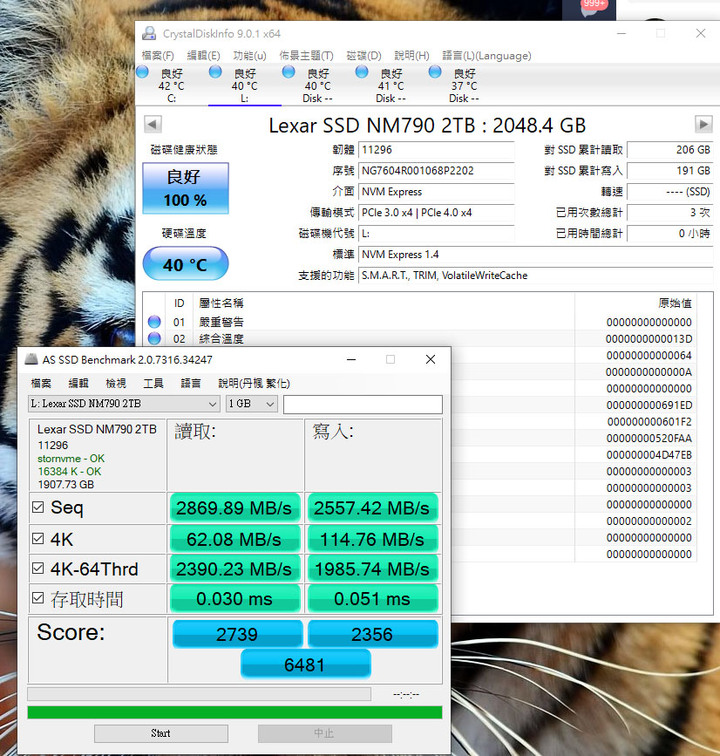
Task: Click the 傳輸模式 field PCIe 3.0 x4 | PCIe 4.0 x4
Action: (x=436, y=213)
